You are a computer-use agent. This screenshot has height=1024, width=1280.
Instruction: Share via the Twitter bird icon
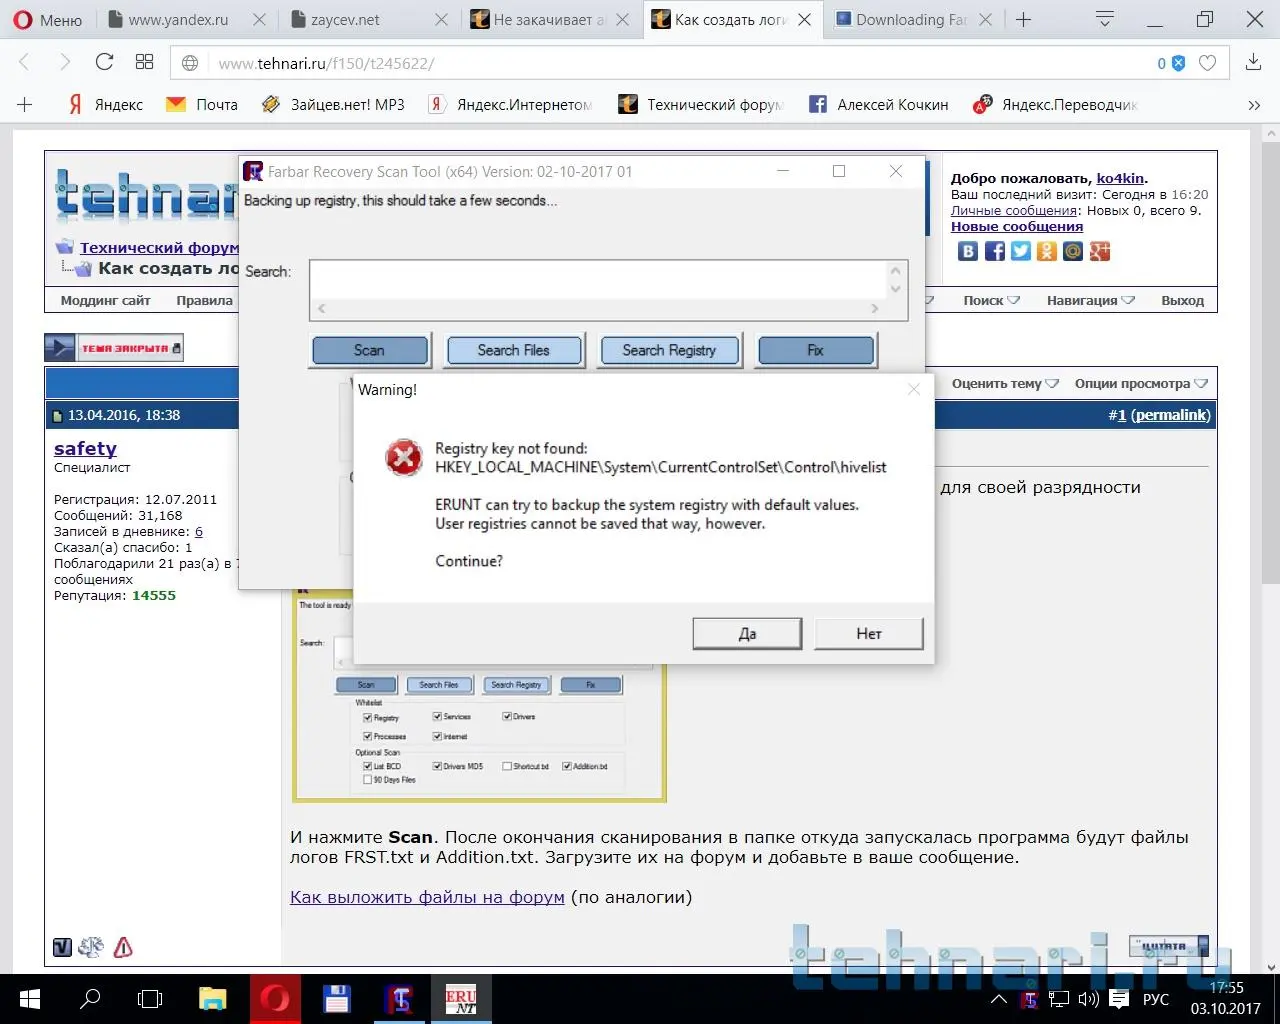tap(1021, 251)
